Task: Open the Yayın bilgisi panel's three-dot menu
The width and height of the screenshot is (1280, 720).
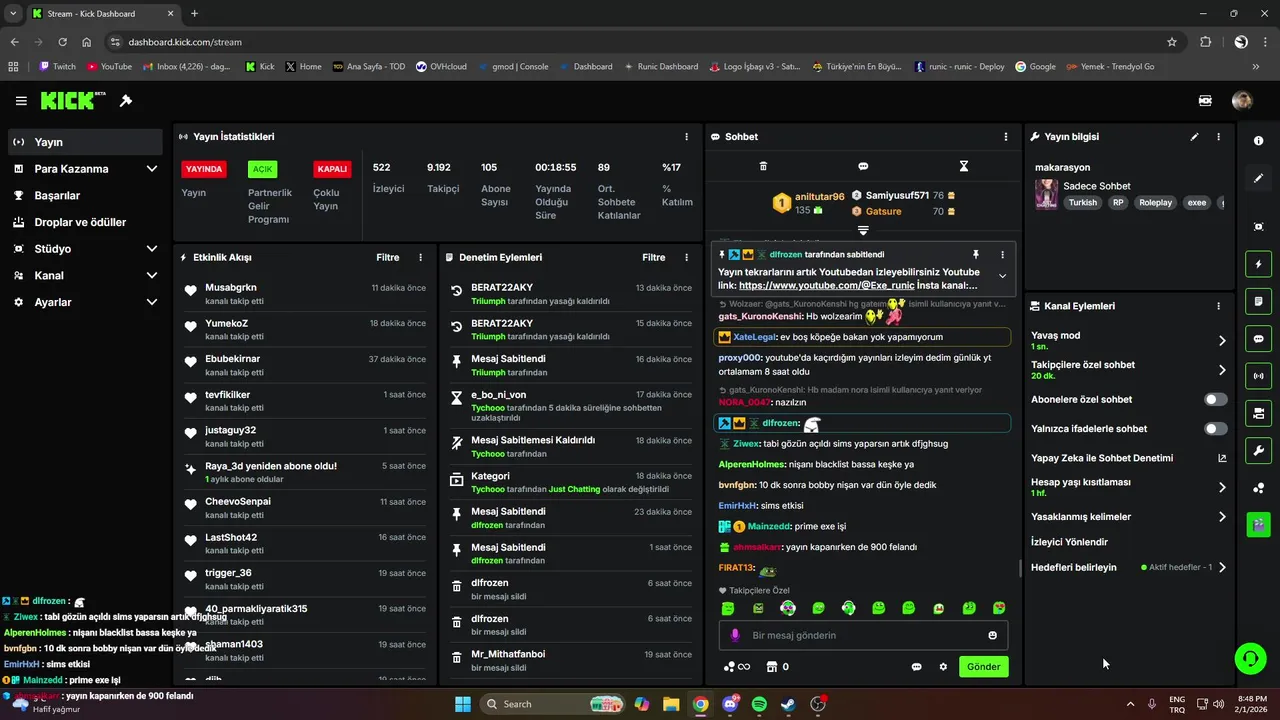Action: pyautogui.click(x=1218, y=137)
